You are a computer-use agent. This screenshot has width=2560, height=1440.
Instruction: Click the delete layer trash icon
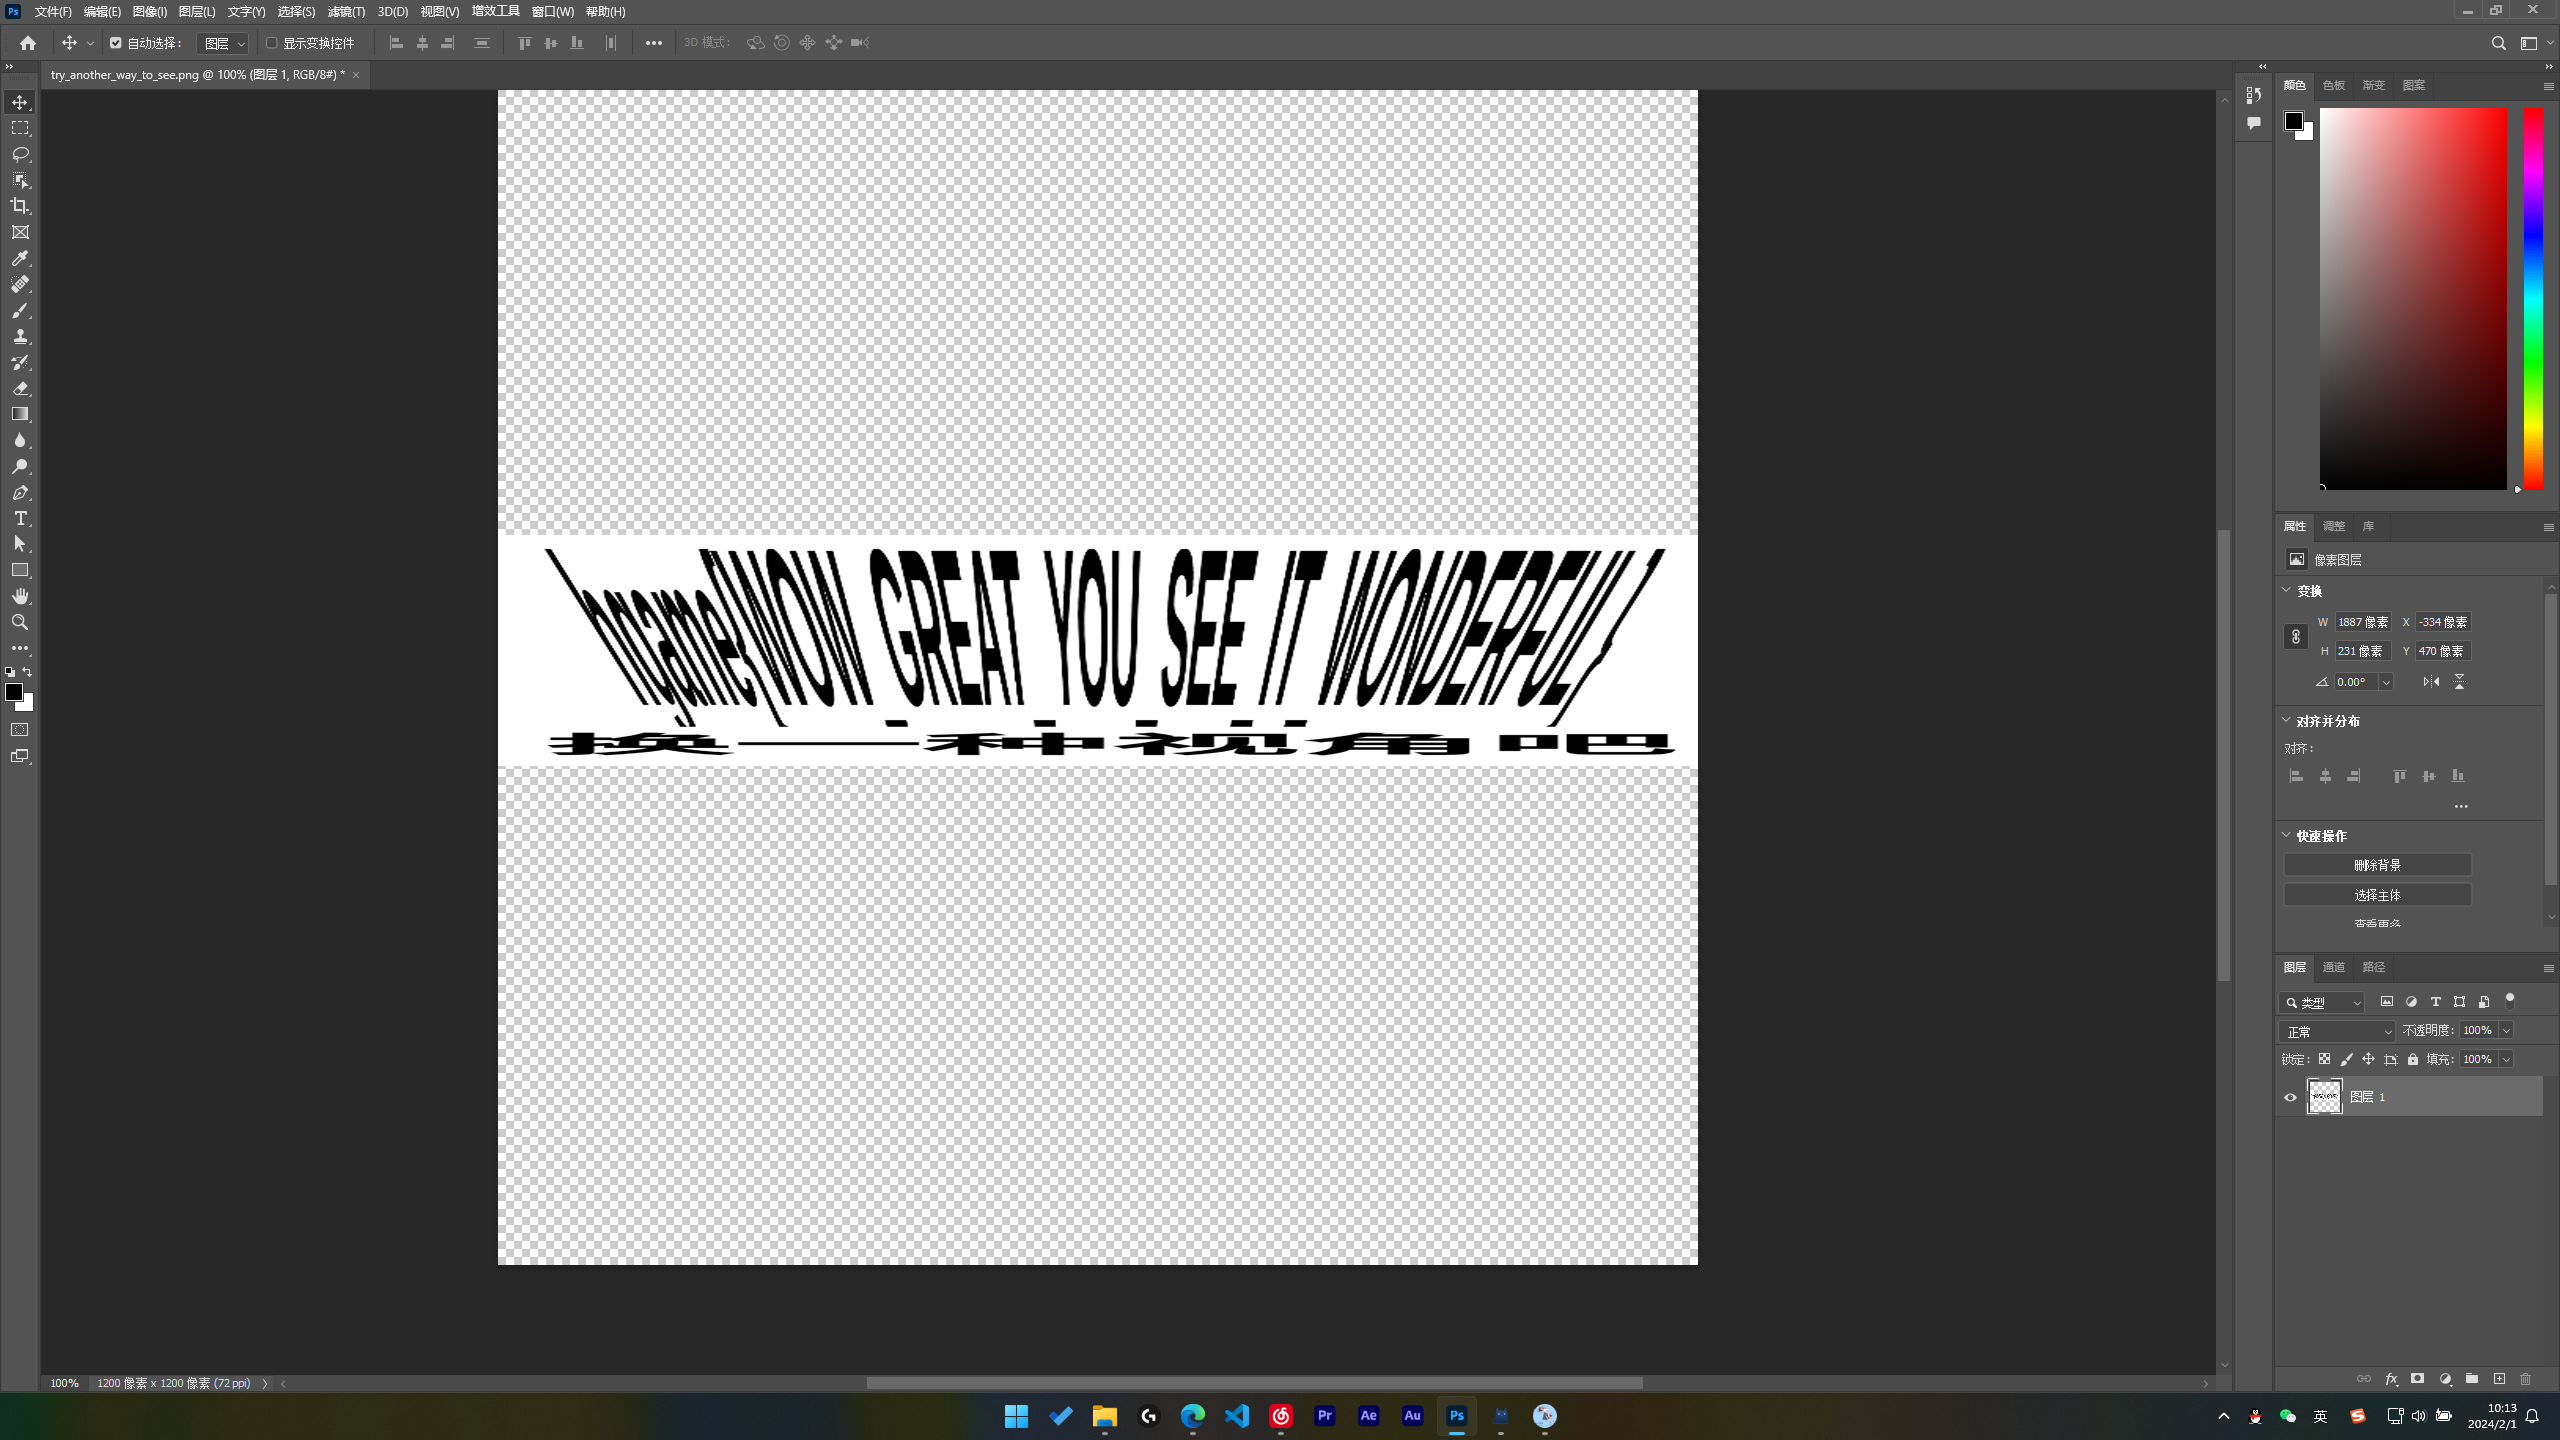point(2525,1378)
